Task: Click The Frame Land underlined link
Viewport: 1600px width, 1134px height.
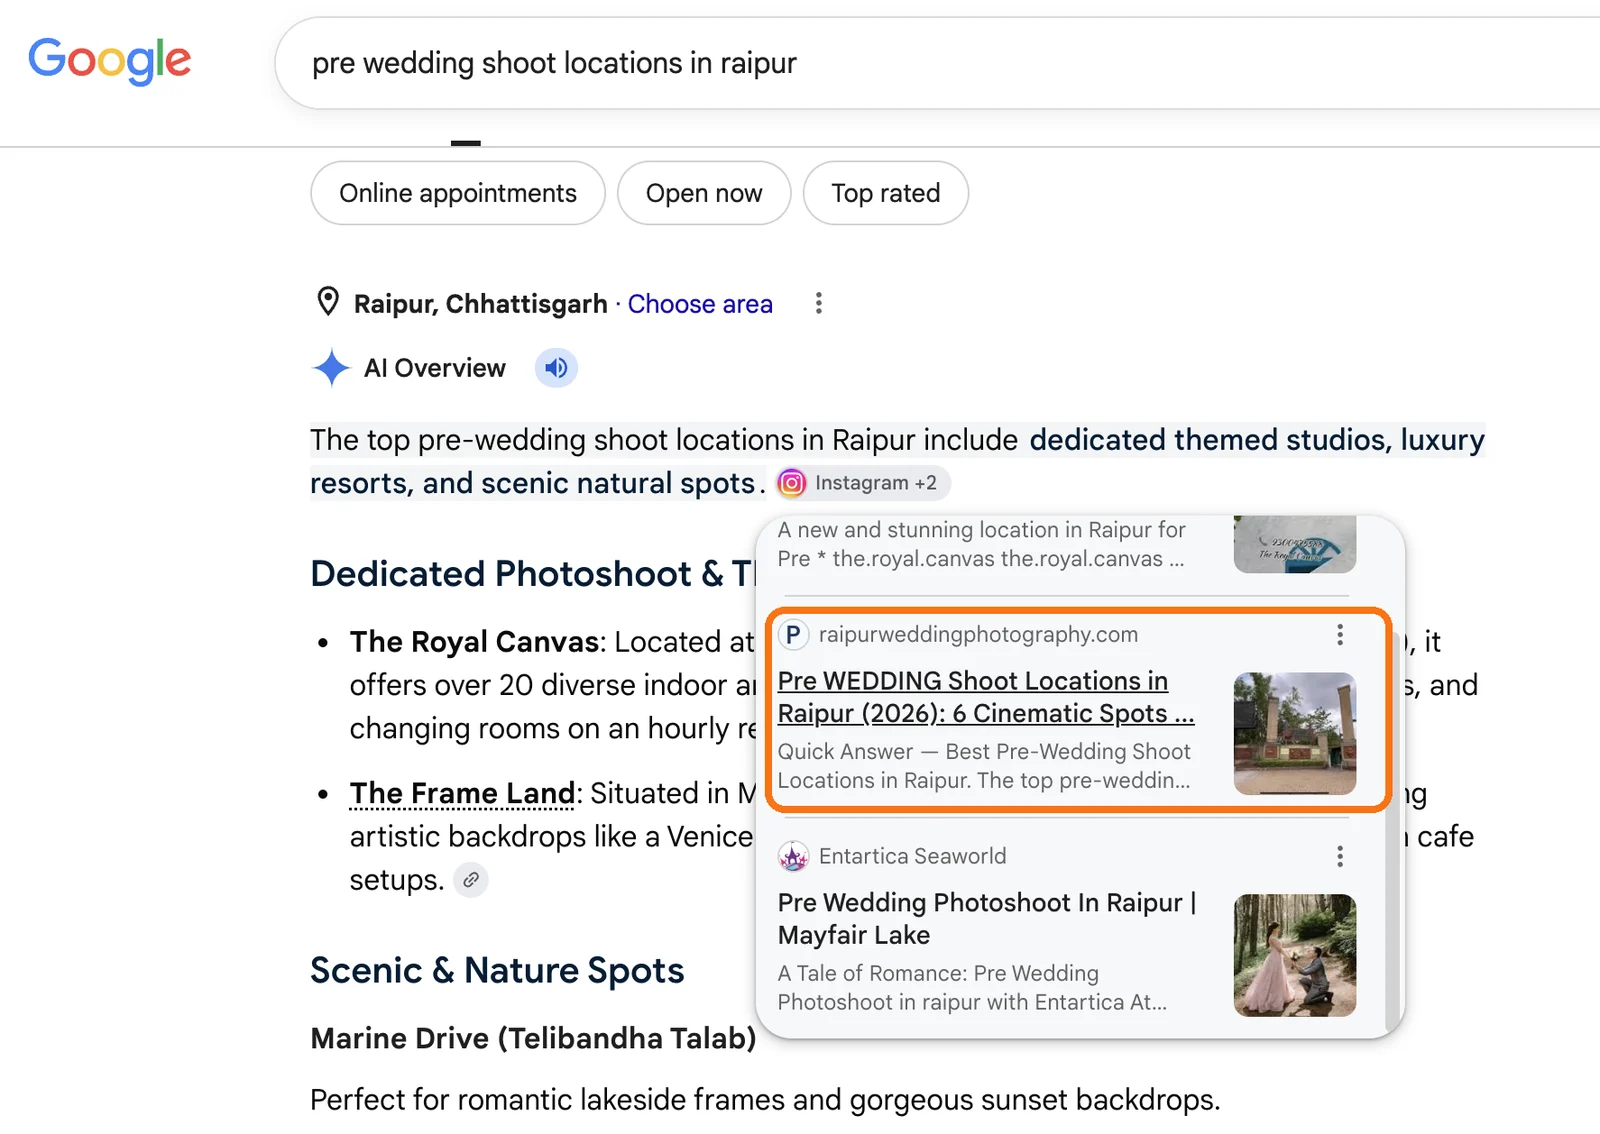Action: [463, 793]
